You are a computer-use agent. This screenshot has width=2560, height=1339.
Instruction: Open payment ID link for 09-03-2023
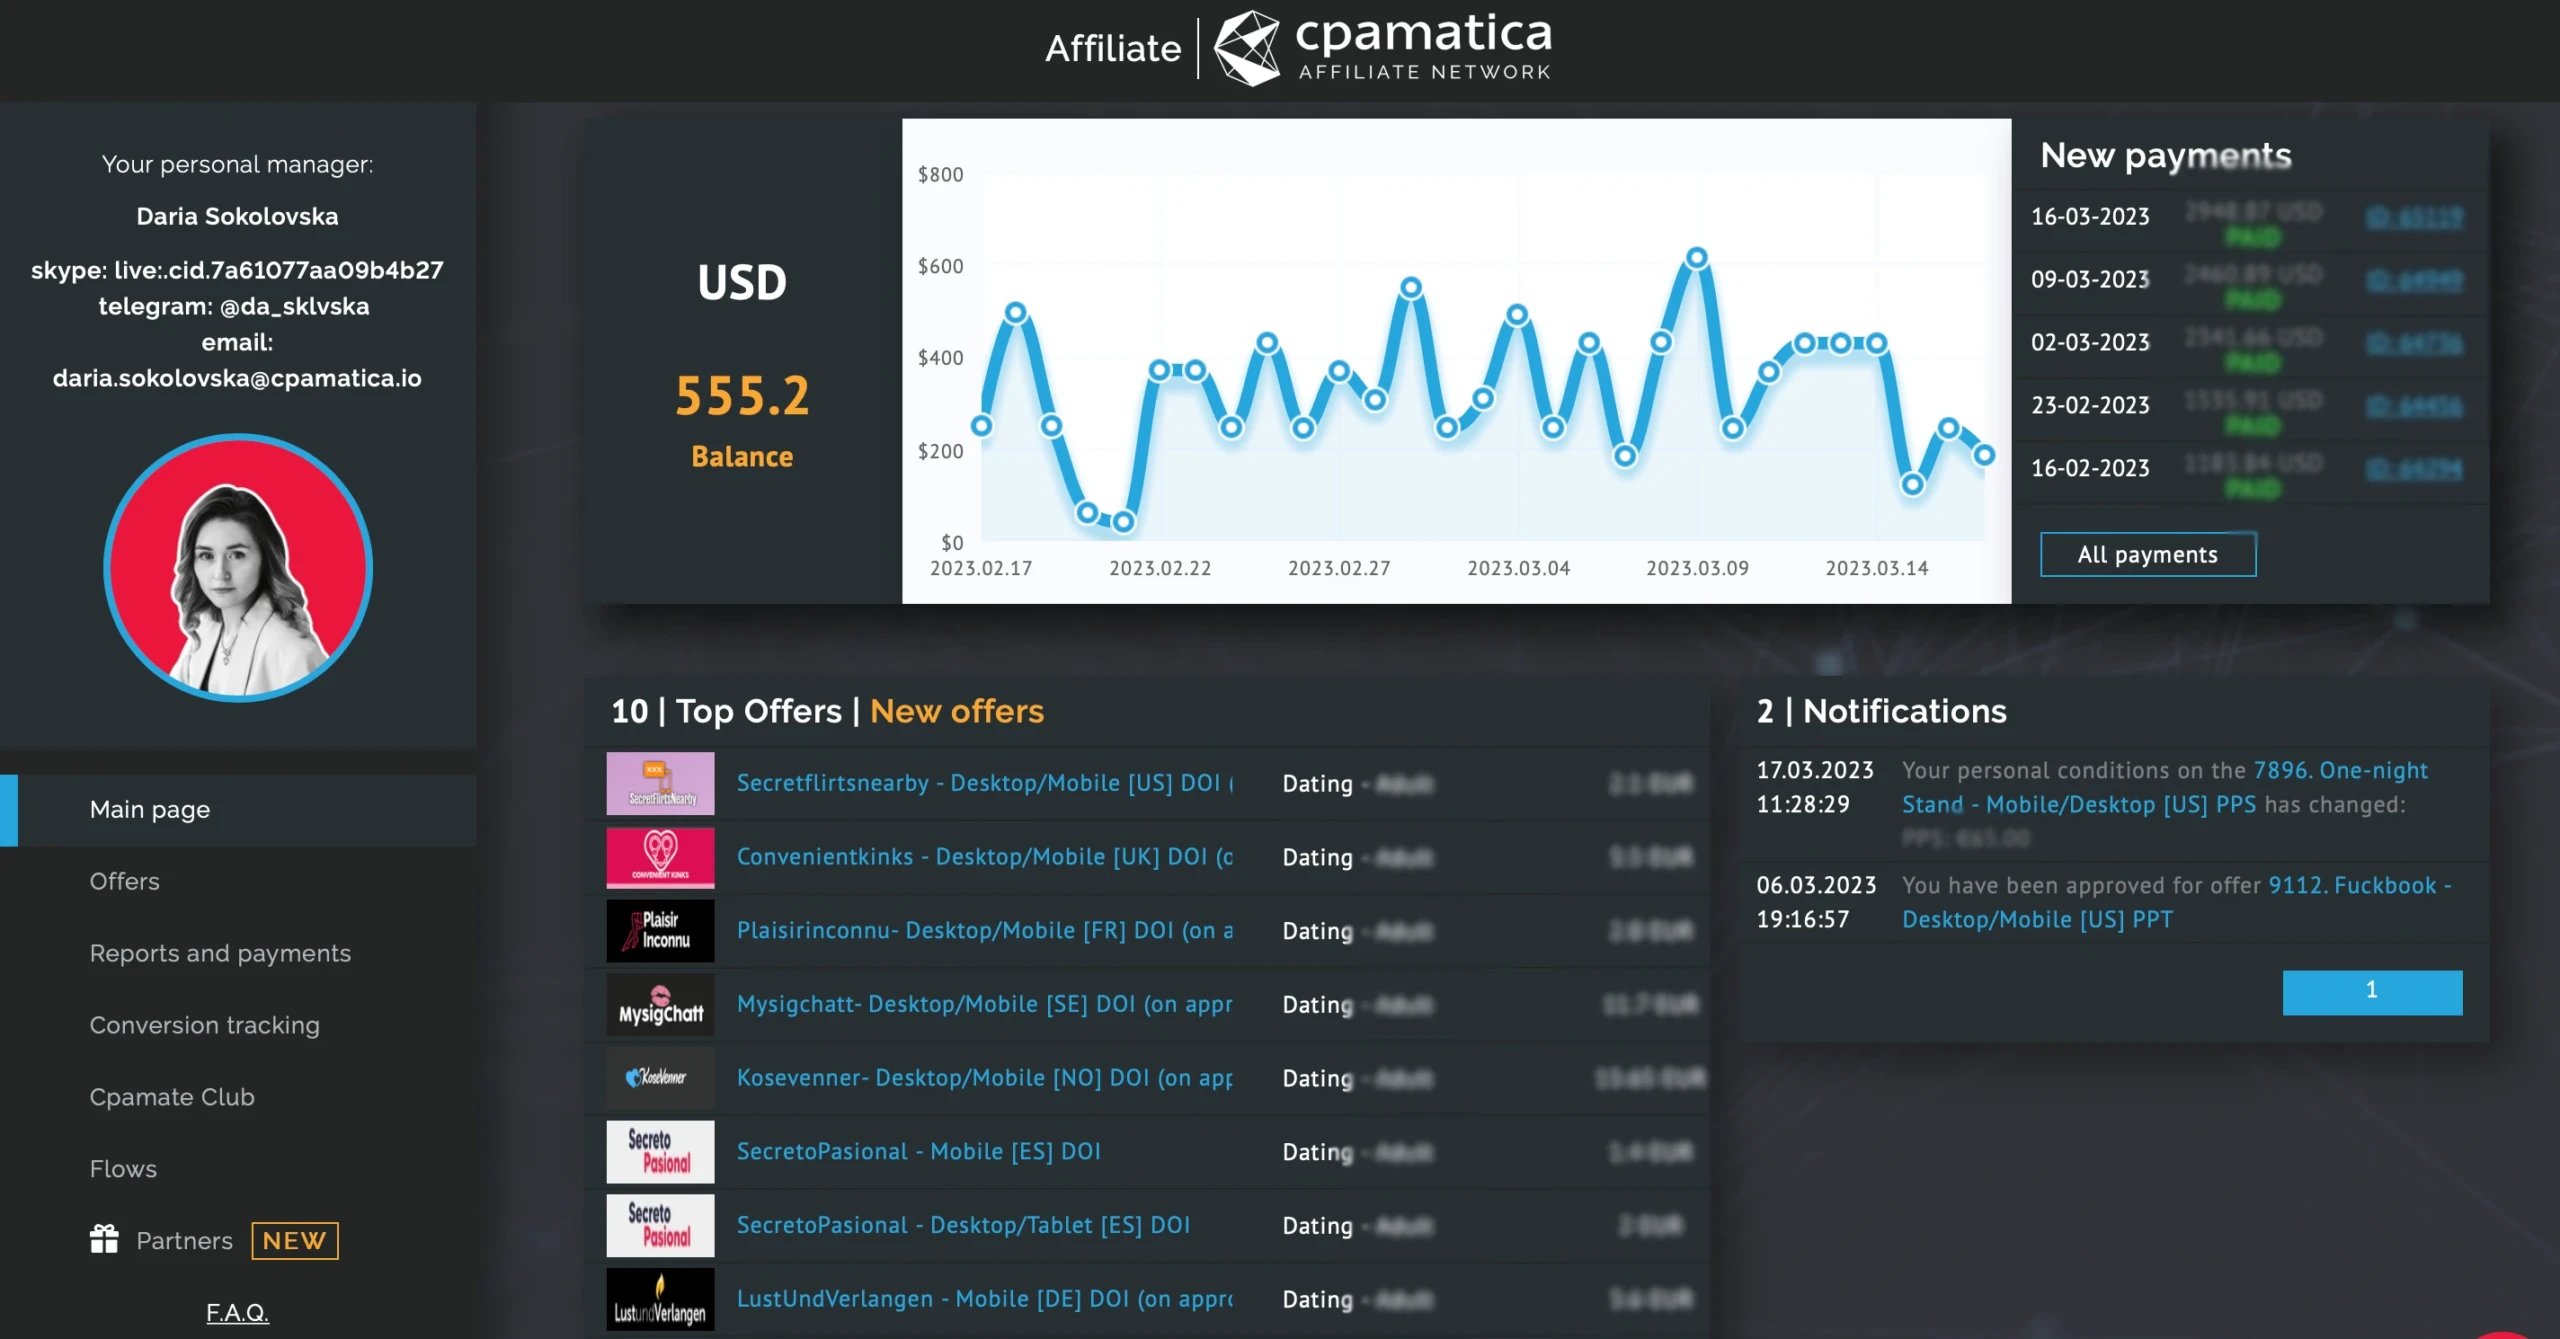click(x=2414, y=280)
